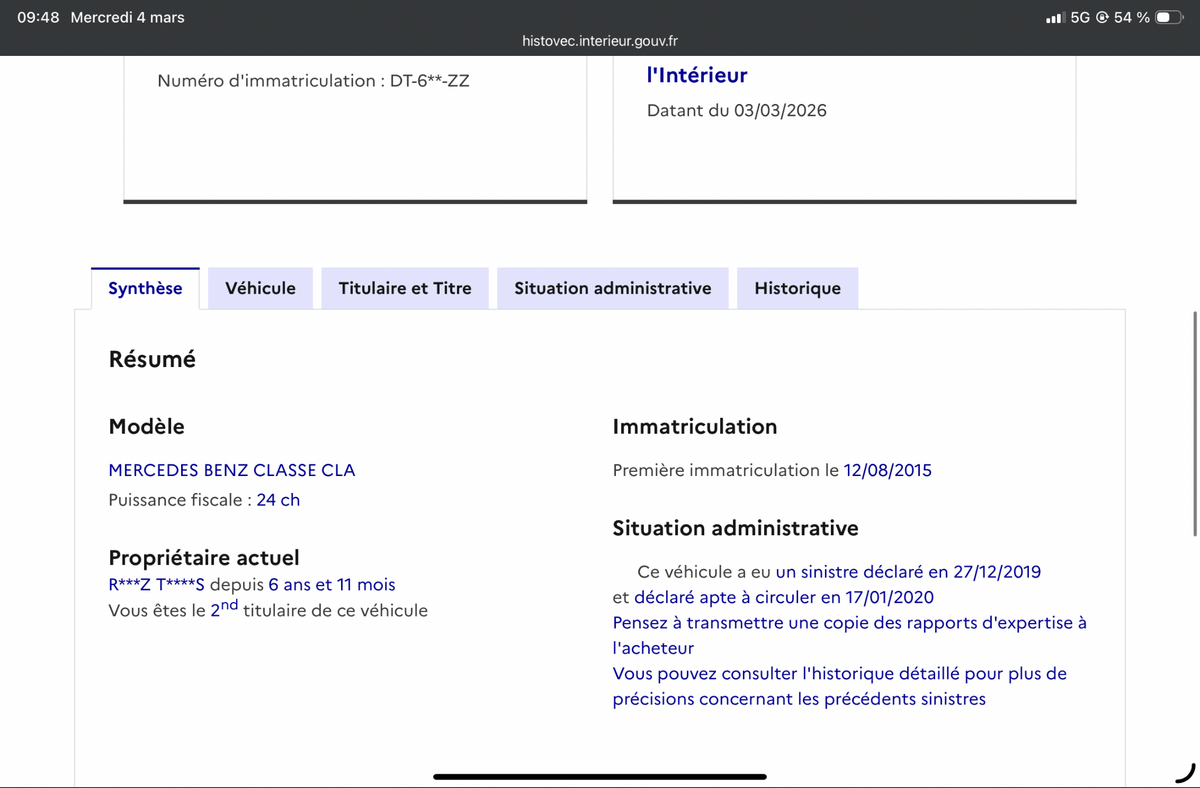Tap 'déclaré apte à circuler en 17/01/2020'
This screenshot has height=788, width=1200.
click(x=784, y=598)
